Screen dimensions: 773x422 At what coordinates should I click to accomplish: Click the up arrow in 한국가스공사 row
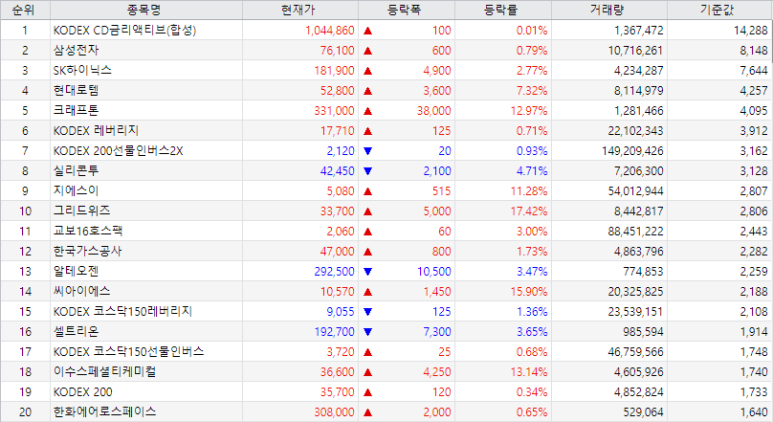tap(368, 252)
